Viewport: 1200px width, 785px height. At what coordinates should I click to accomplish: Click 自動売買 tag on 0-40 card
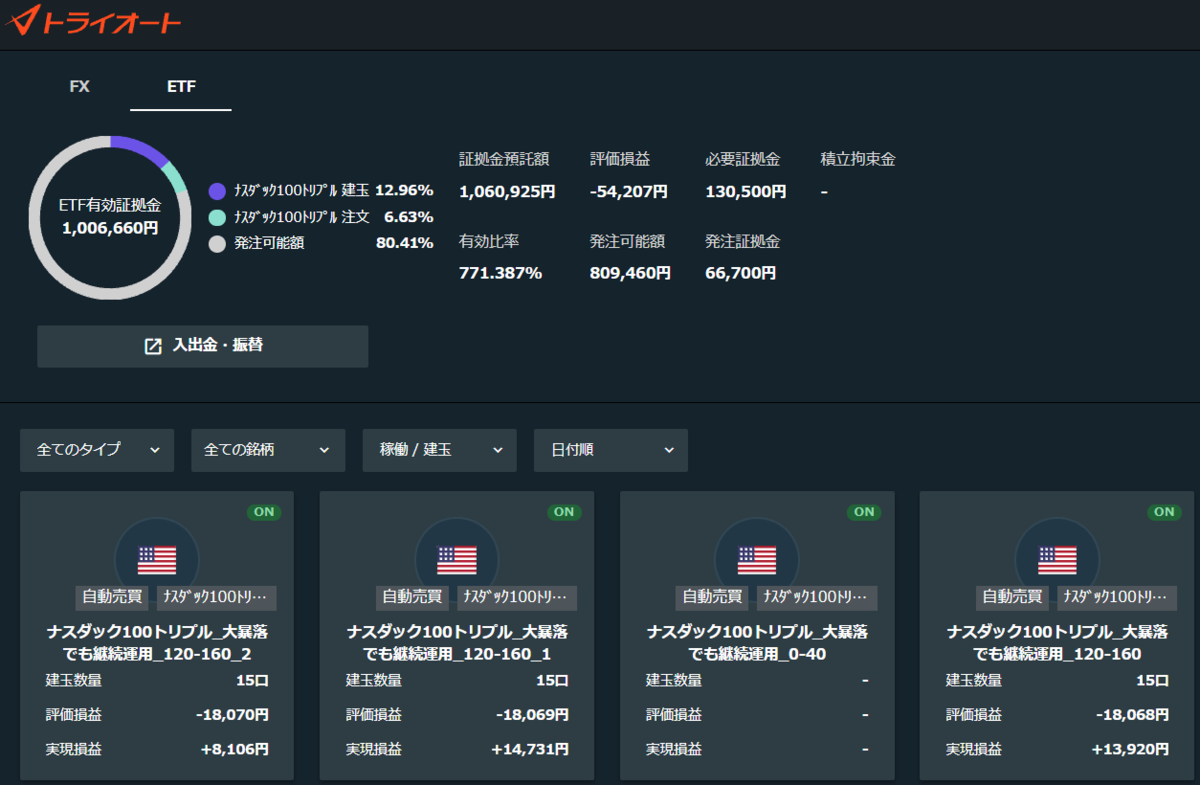[713, 597]
